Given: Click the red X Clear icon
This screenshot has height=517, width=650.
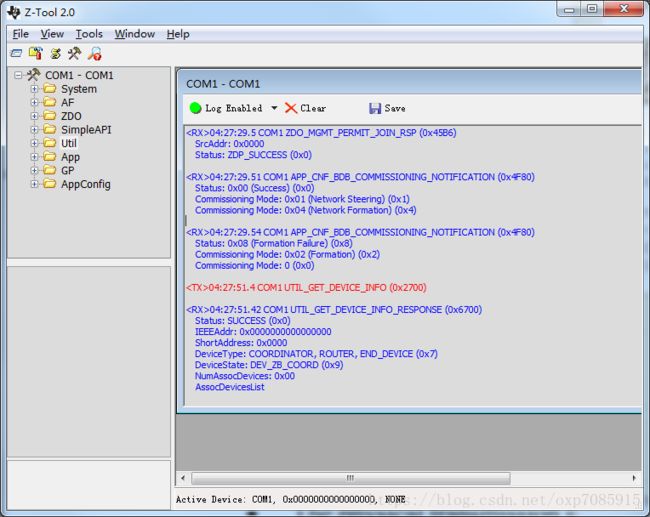Looking at the screenshot, I should [x=291, y=108].
